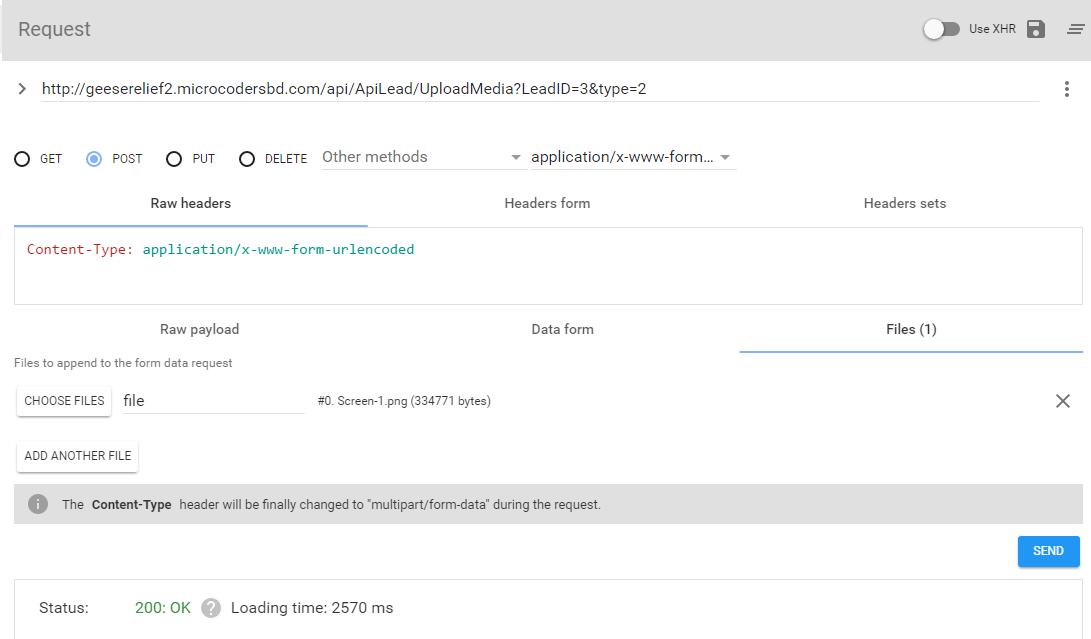Select the PUT method radio button
This screenshot has height=639, width=1091.
(x=174, y=159)
